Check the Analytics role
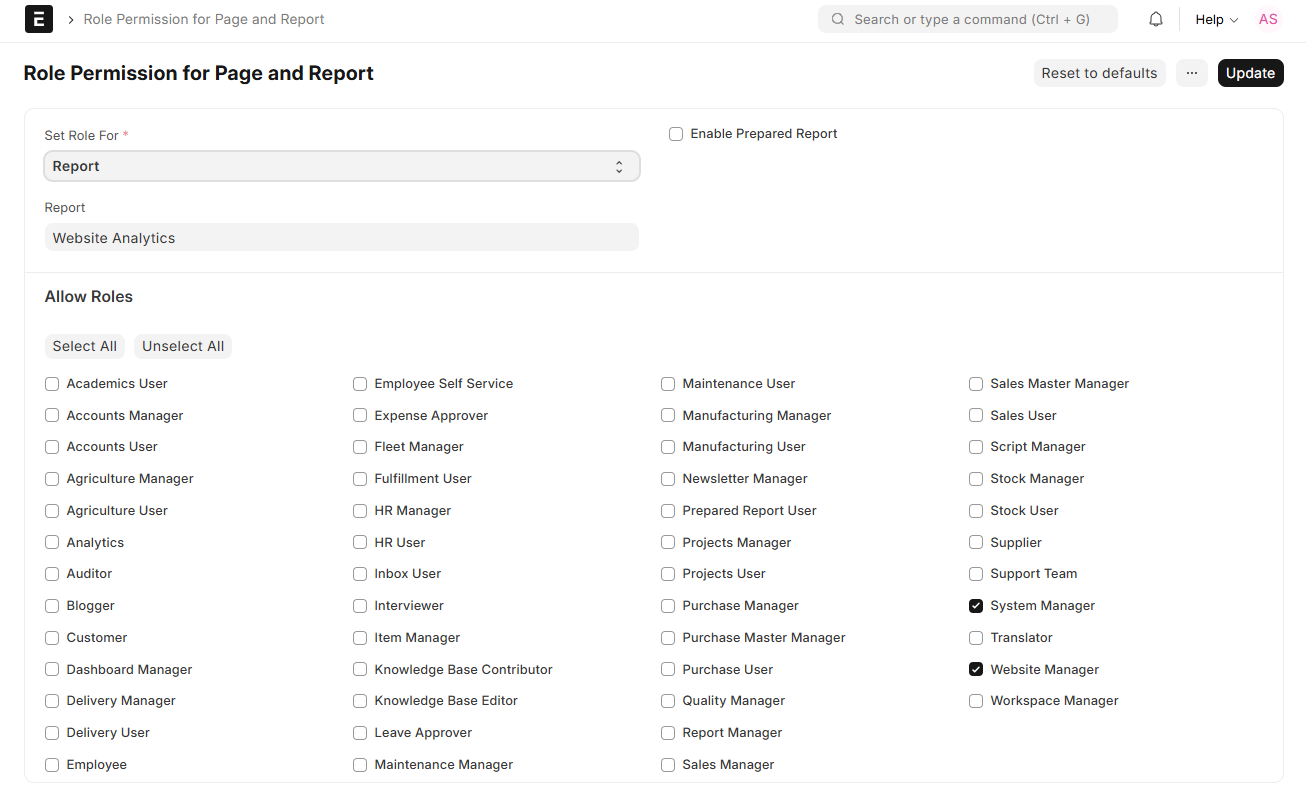This screenshot has height=794, width=1306. (51, 542)
